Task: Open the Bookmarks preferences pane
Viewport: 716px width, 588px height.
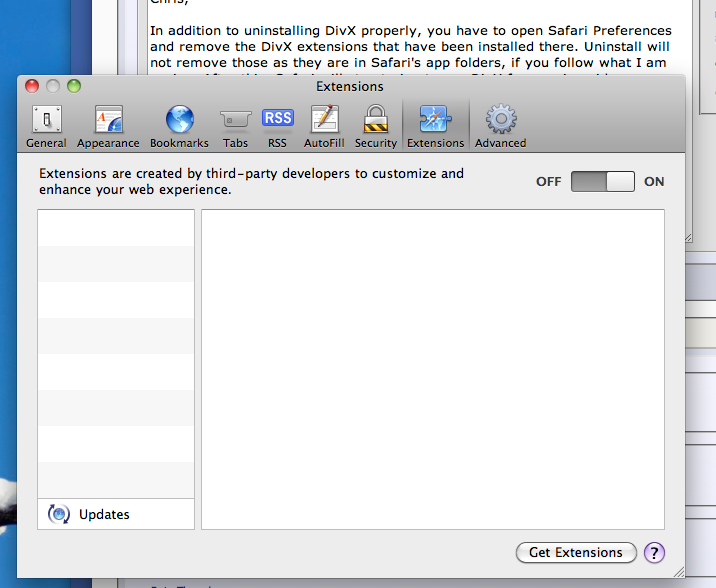Action: point(179,126)
